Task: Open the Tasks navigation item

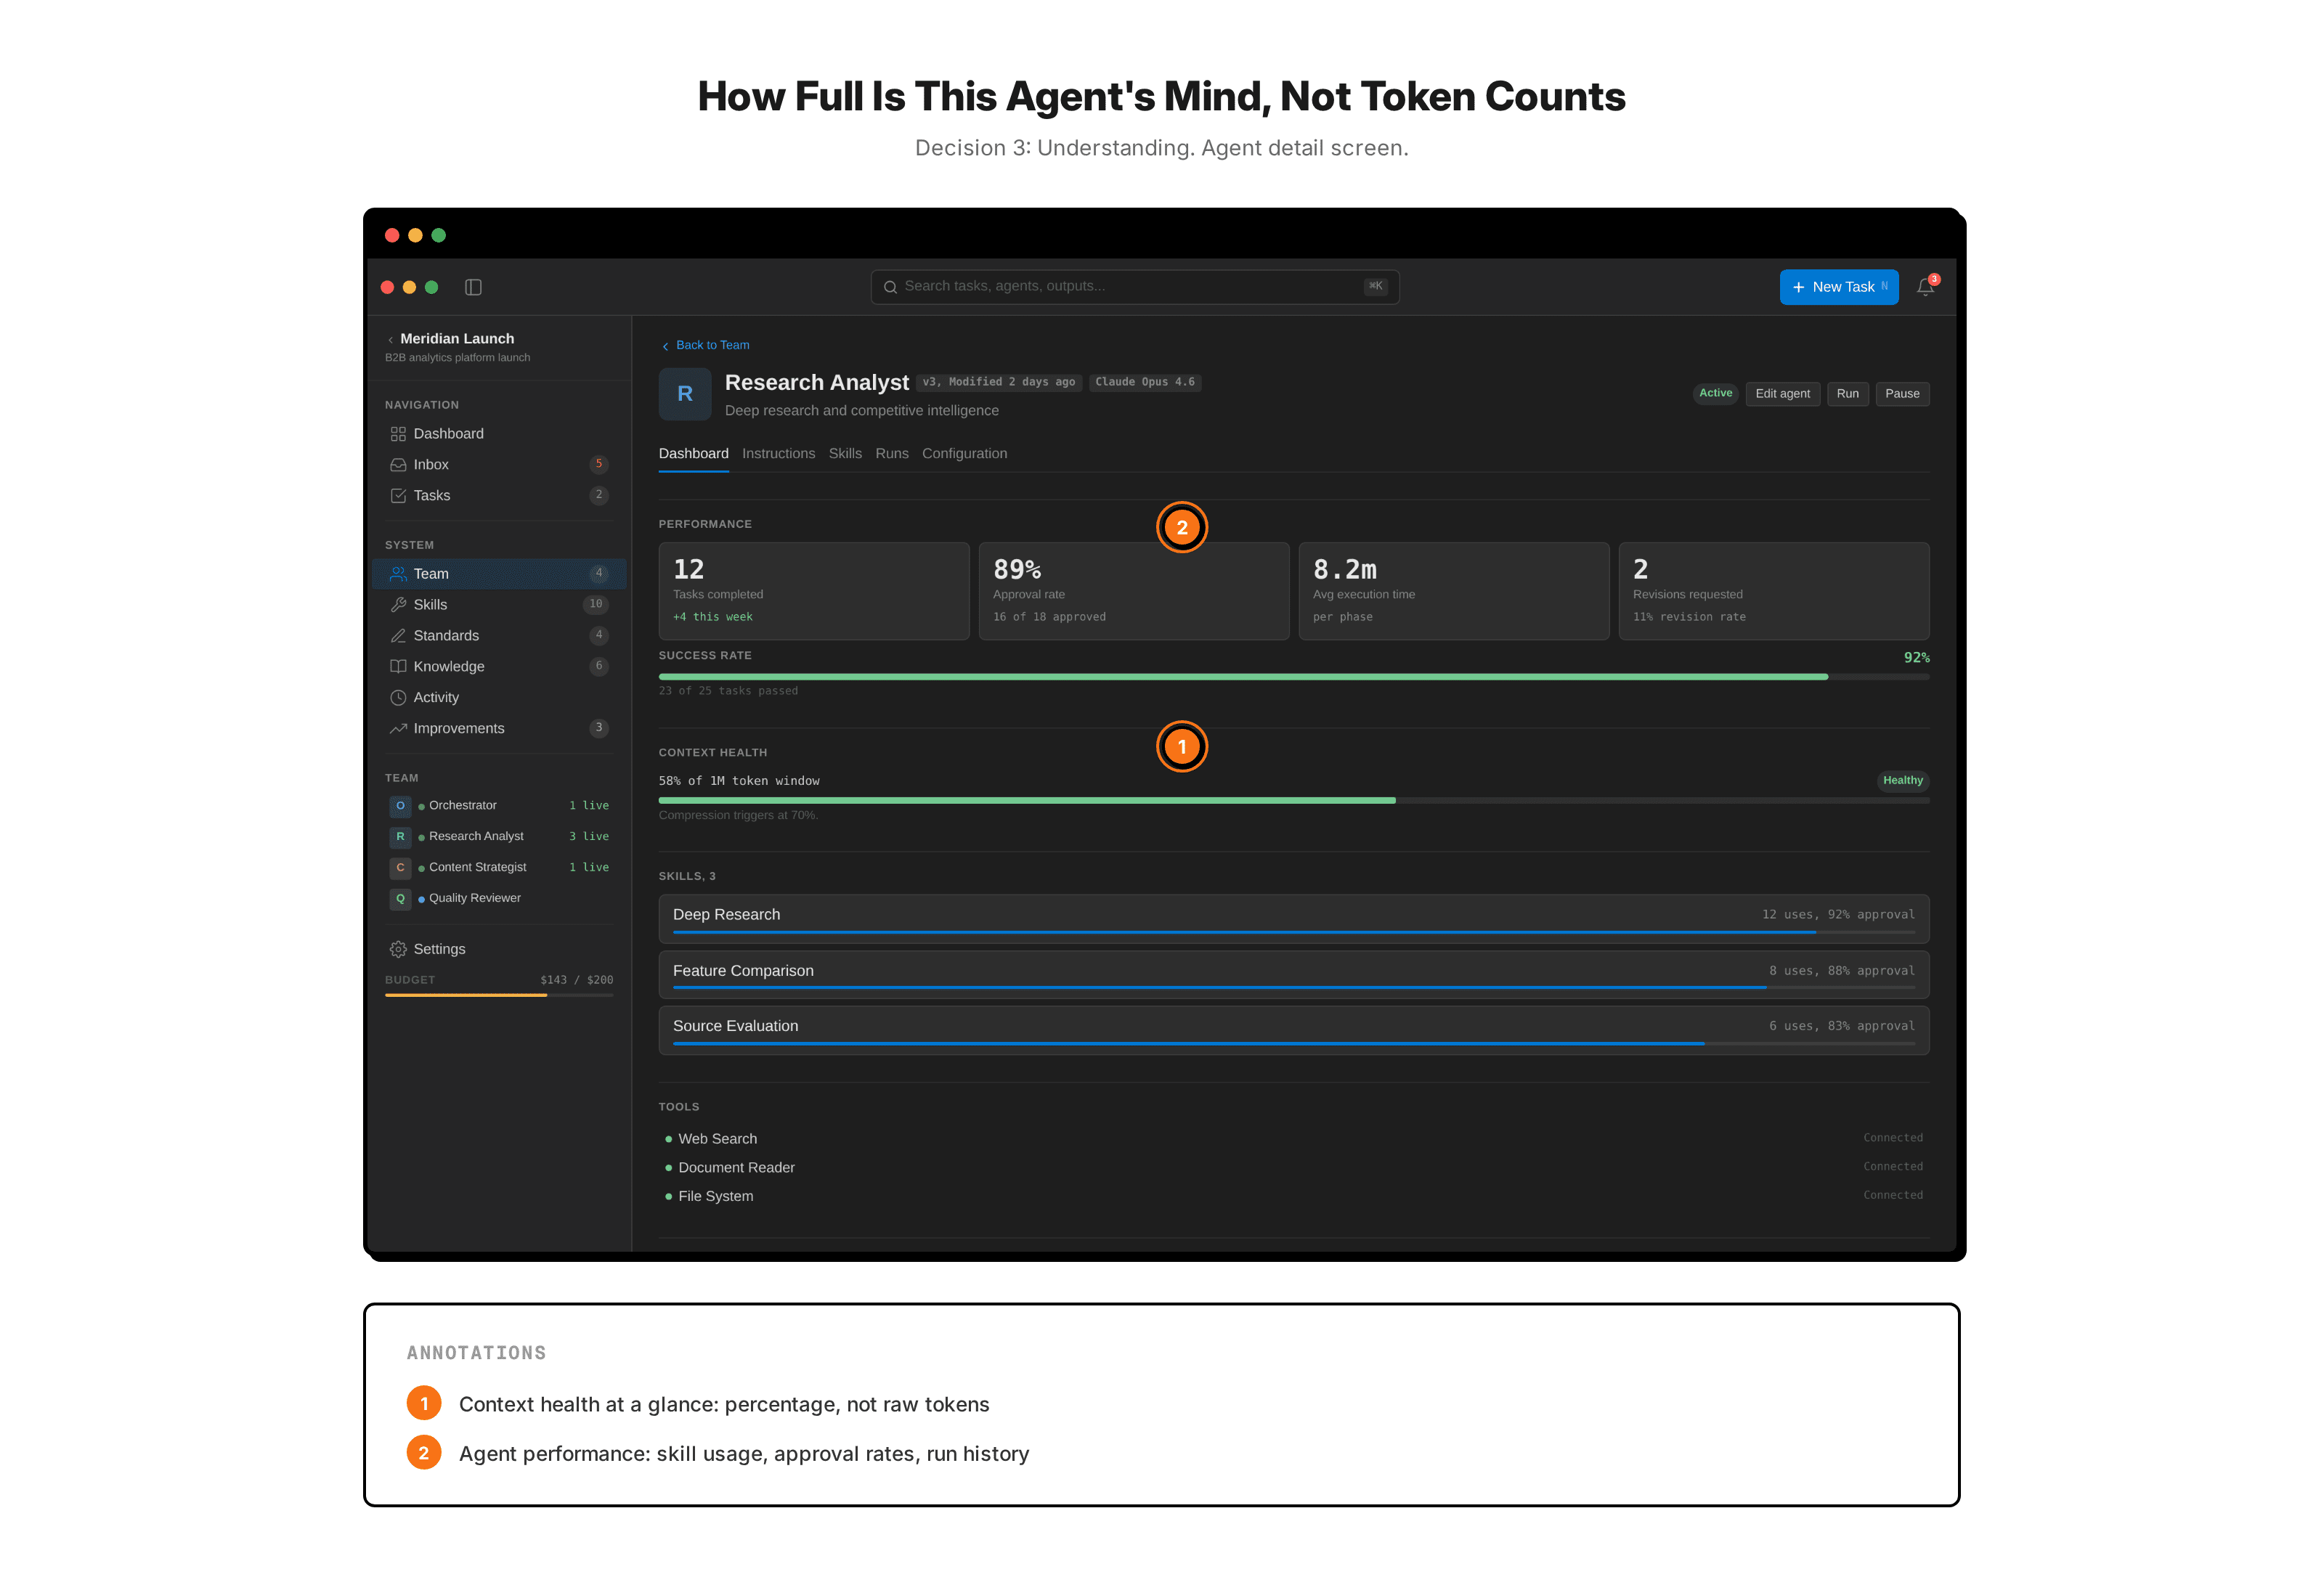Action: pos(499,495)
